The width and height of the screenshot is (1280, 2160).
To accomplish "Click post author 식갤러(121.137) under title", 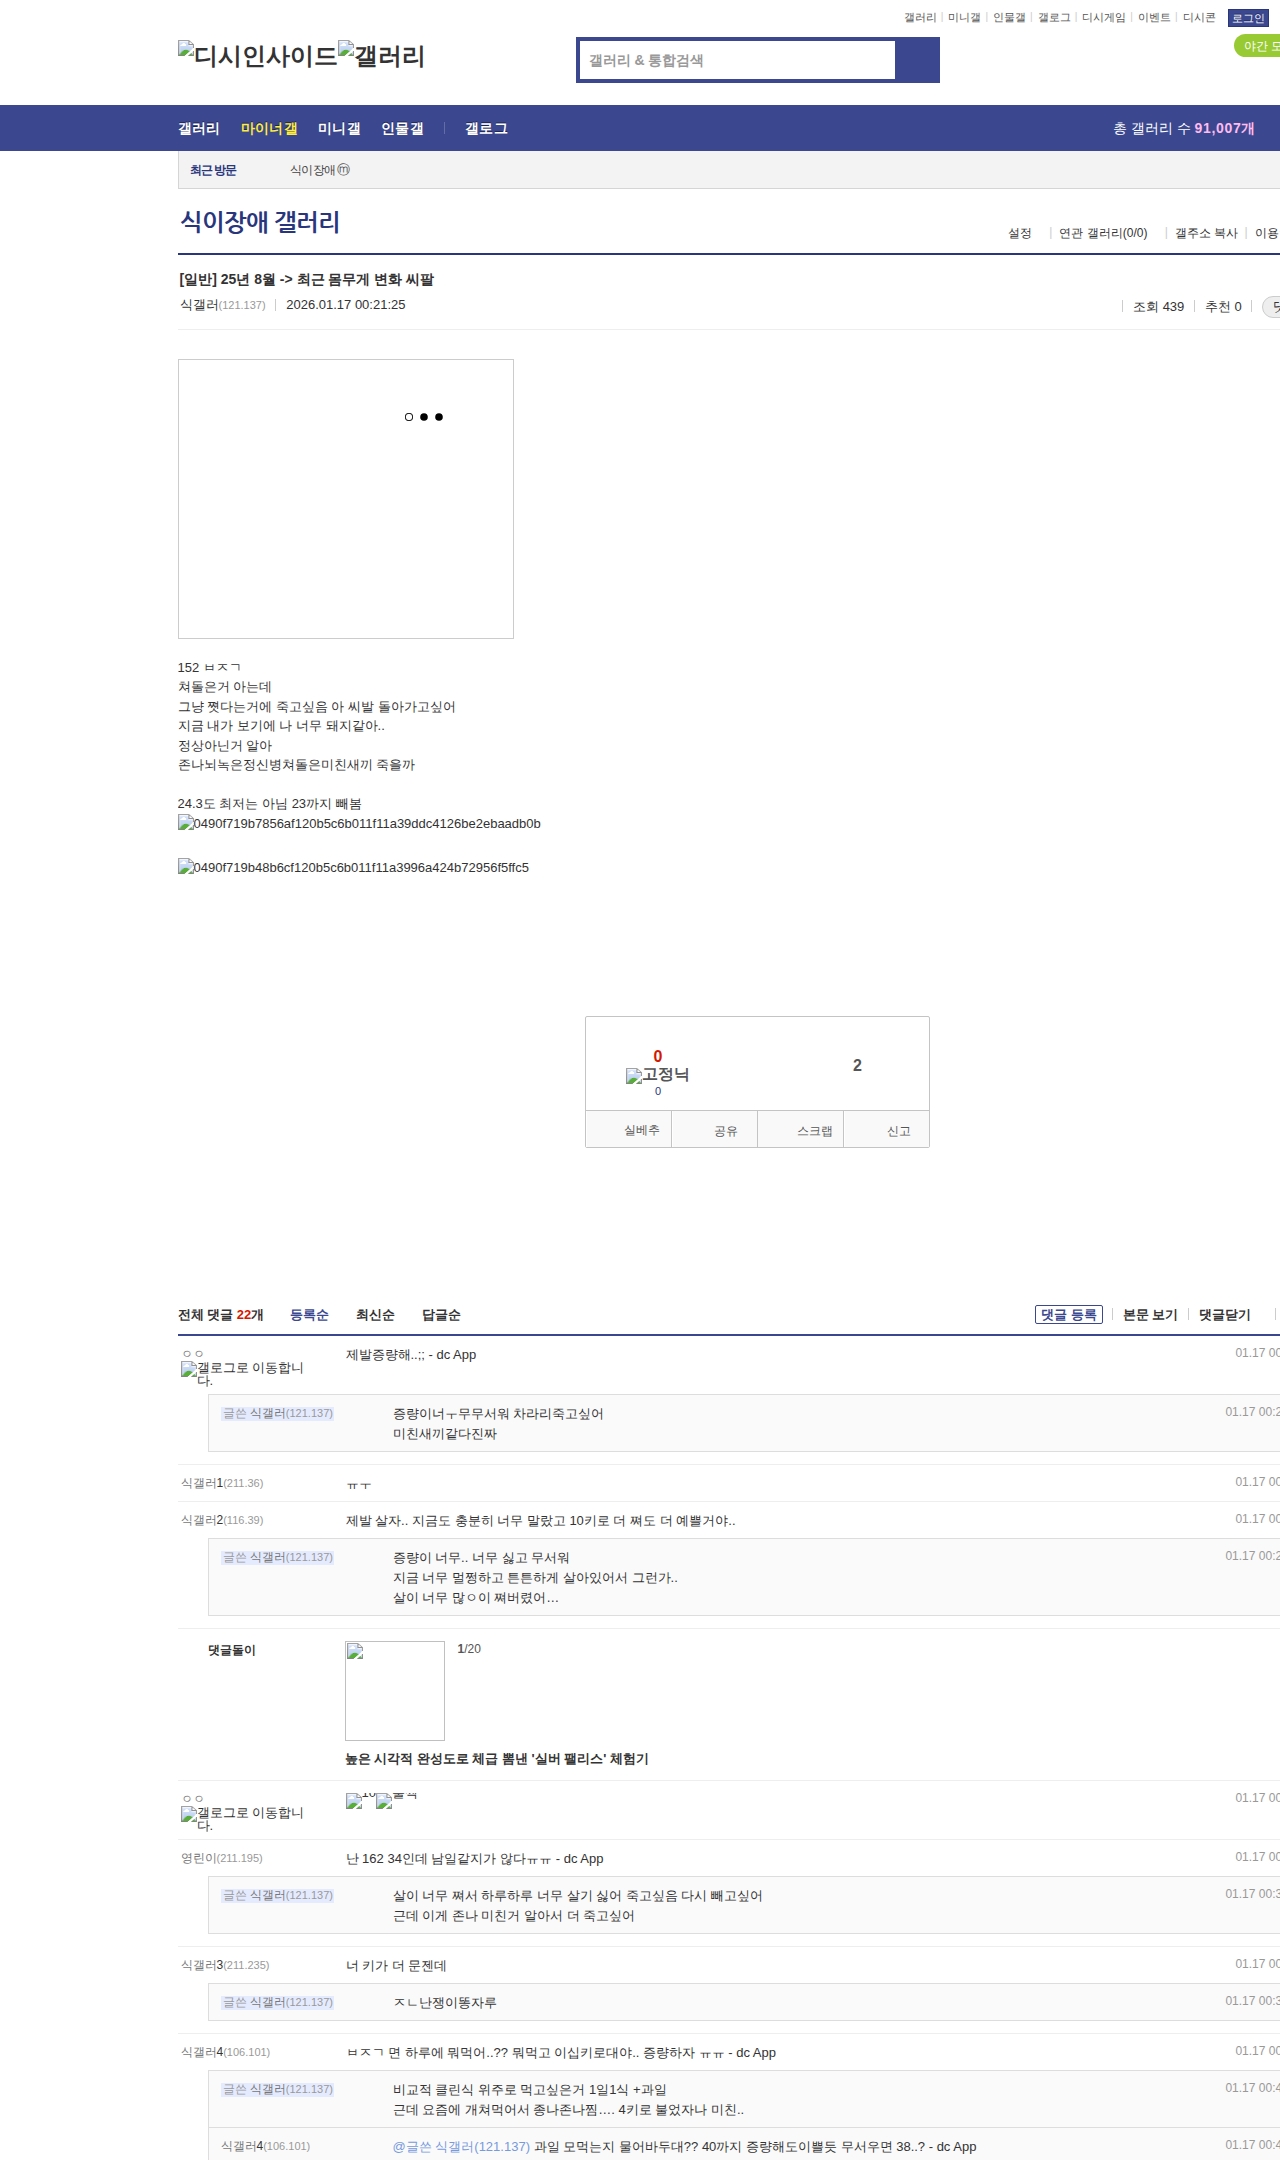I will [223, 305].
